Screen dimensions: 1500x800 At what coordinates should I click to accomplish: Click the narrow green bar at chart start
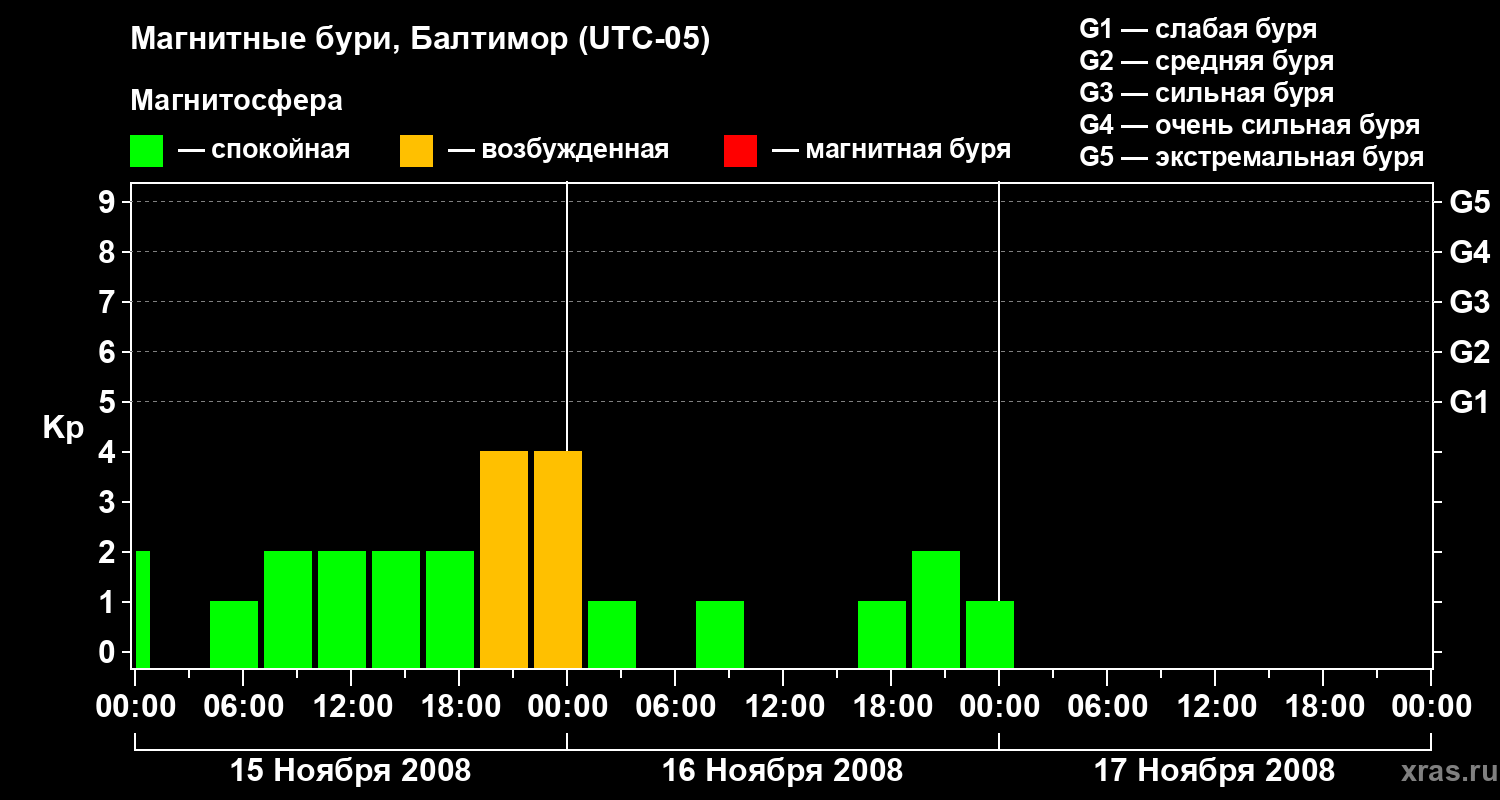point(143,608)
